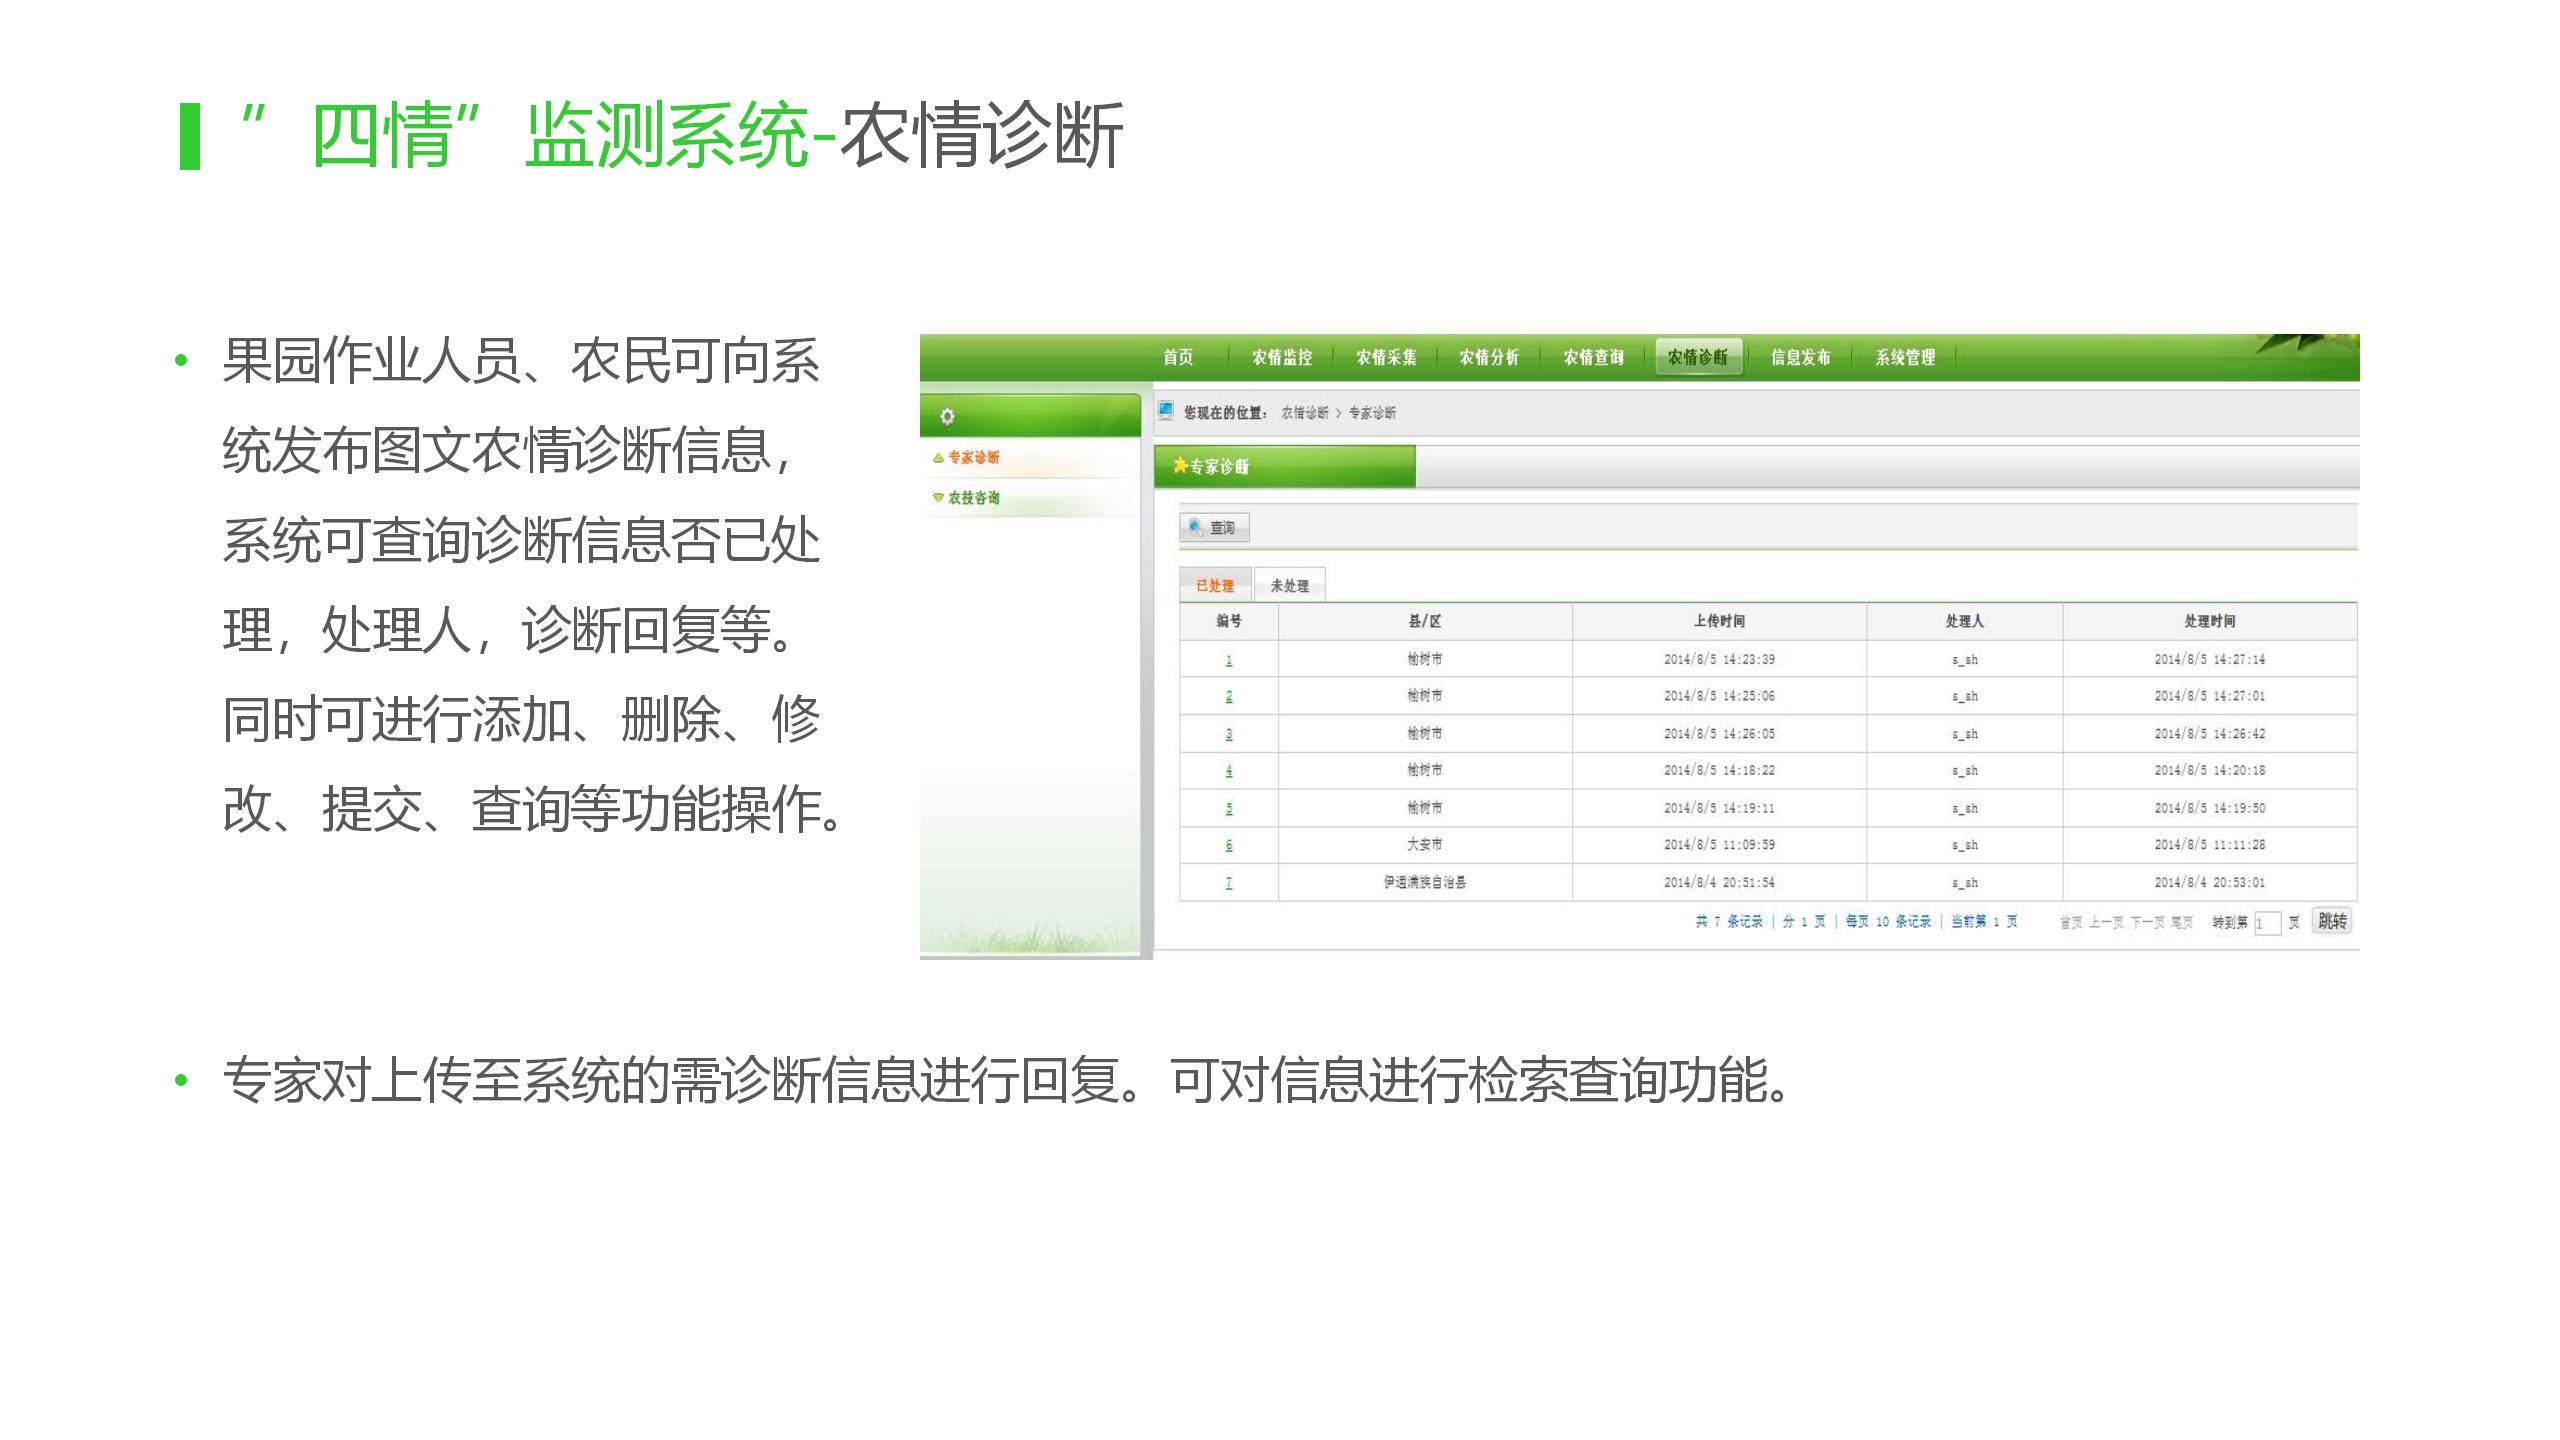This screenshot has height=1440, width=2560.
Task: Select the 已处理 tab
Action: [x=1215, y=586]
